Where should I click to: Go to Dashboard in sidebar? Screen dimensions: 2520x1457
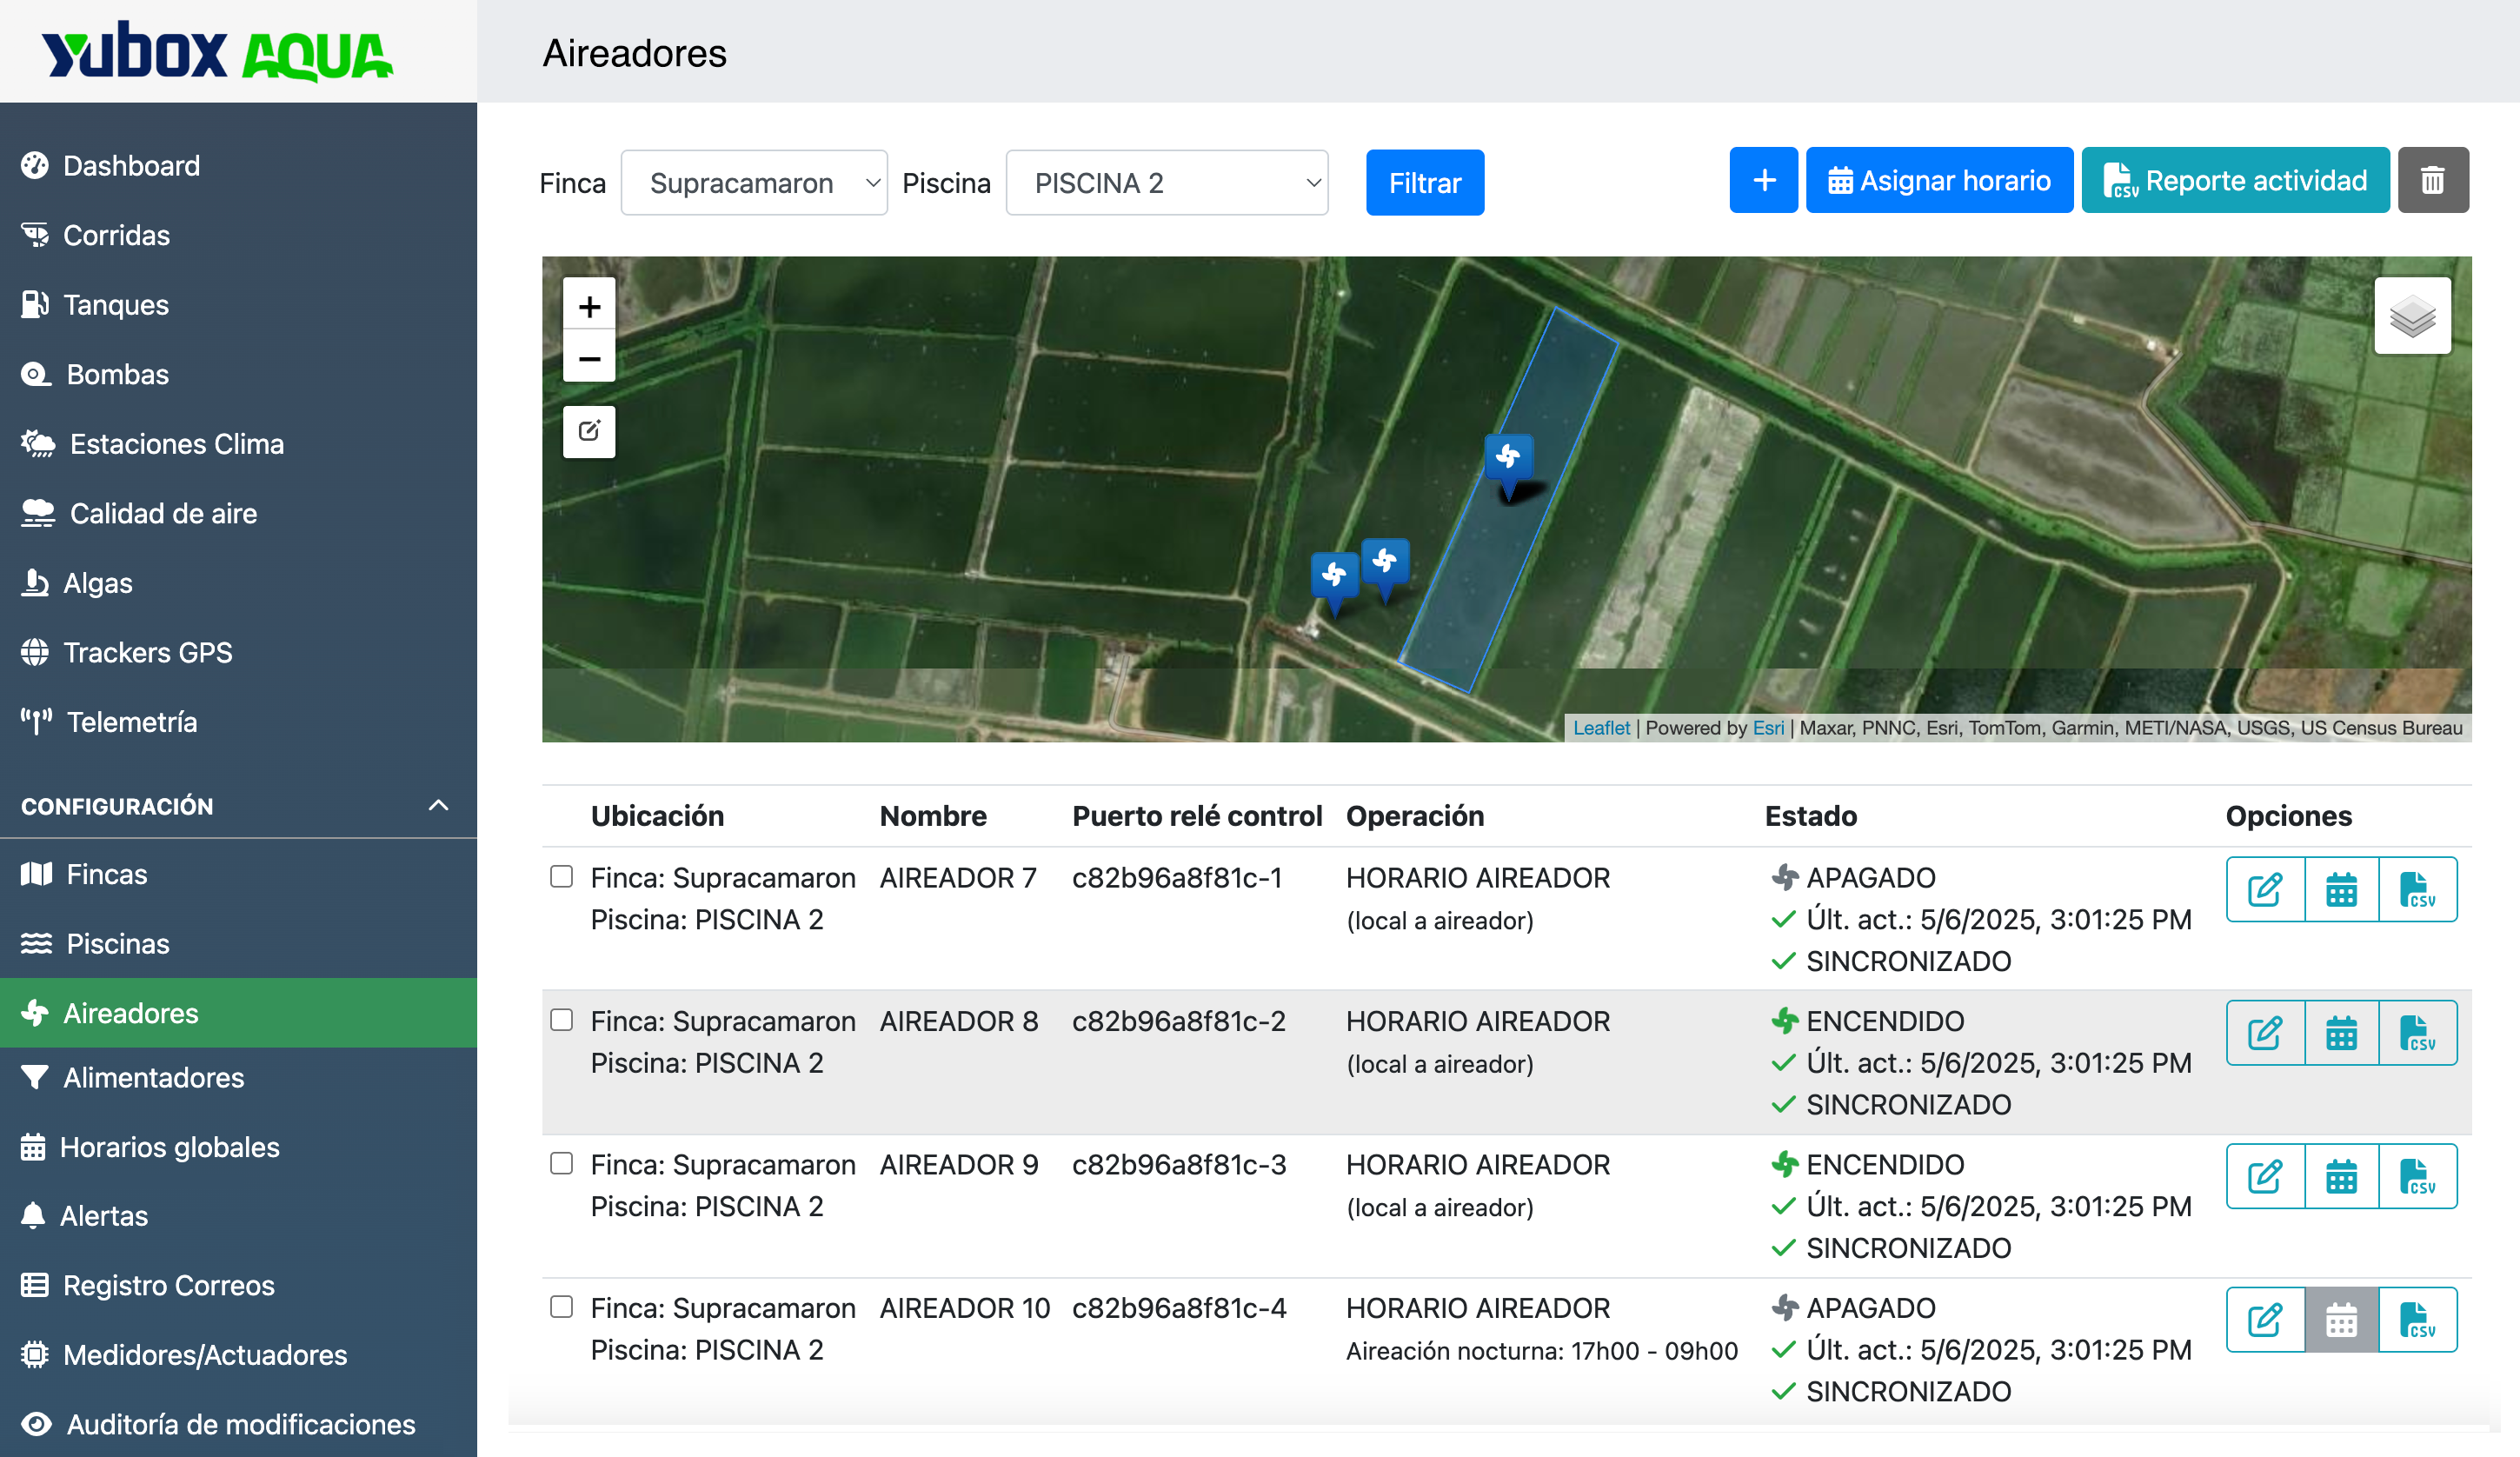[131, 166]
